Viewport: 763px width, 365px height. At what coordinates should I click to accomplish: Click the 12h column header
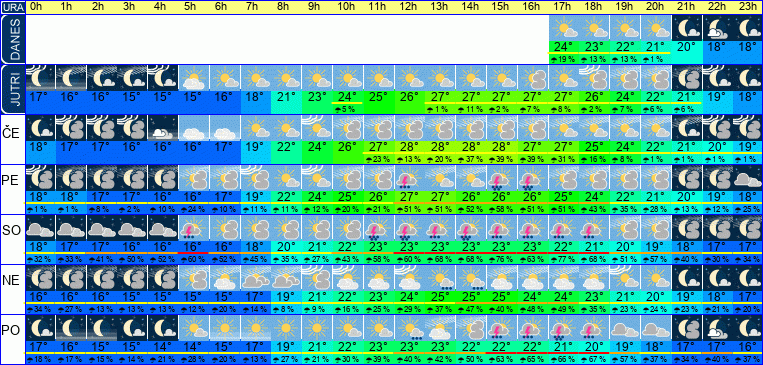[x=409, y=7]
